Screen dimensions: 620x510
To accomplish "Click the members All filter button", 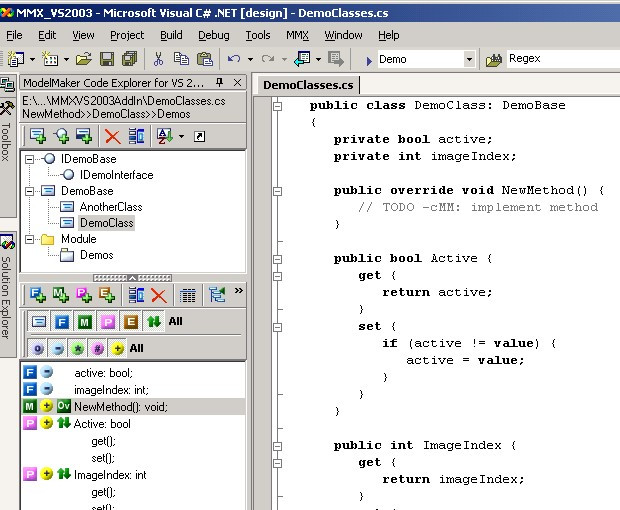I will point(176,321).
